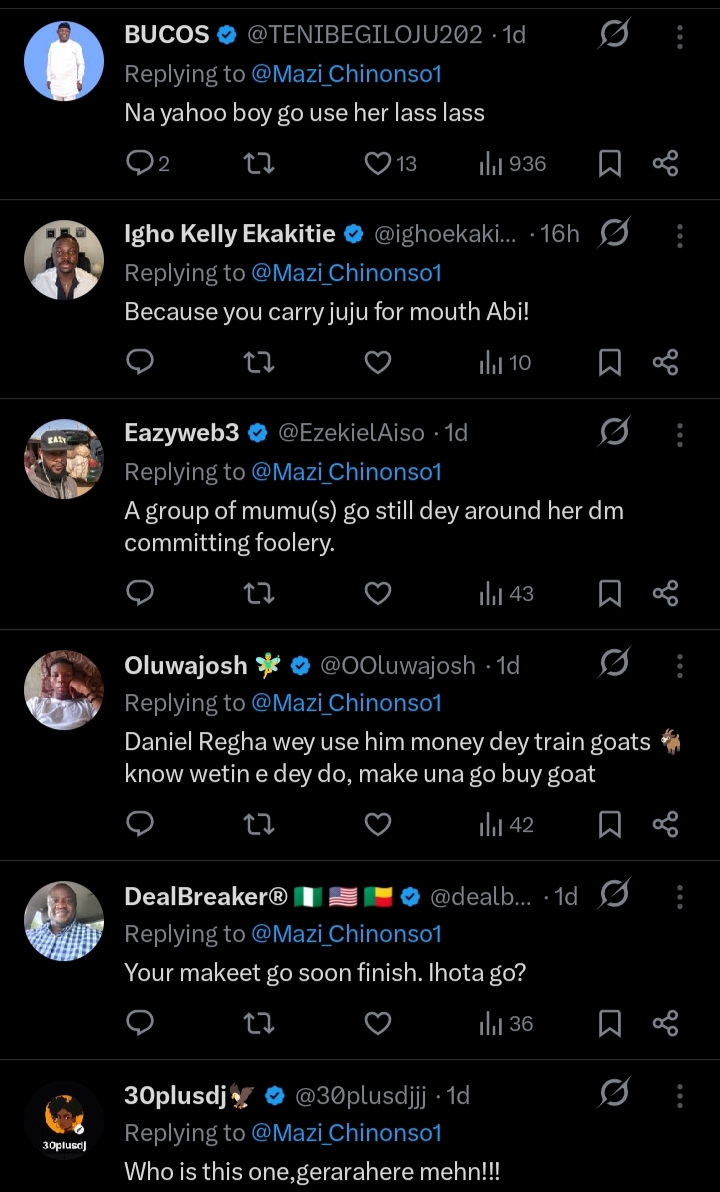
Task: Open Igho Kelly Ekakitie's profile name
Action: click(x=229, y=234)
